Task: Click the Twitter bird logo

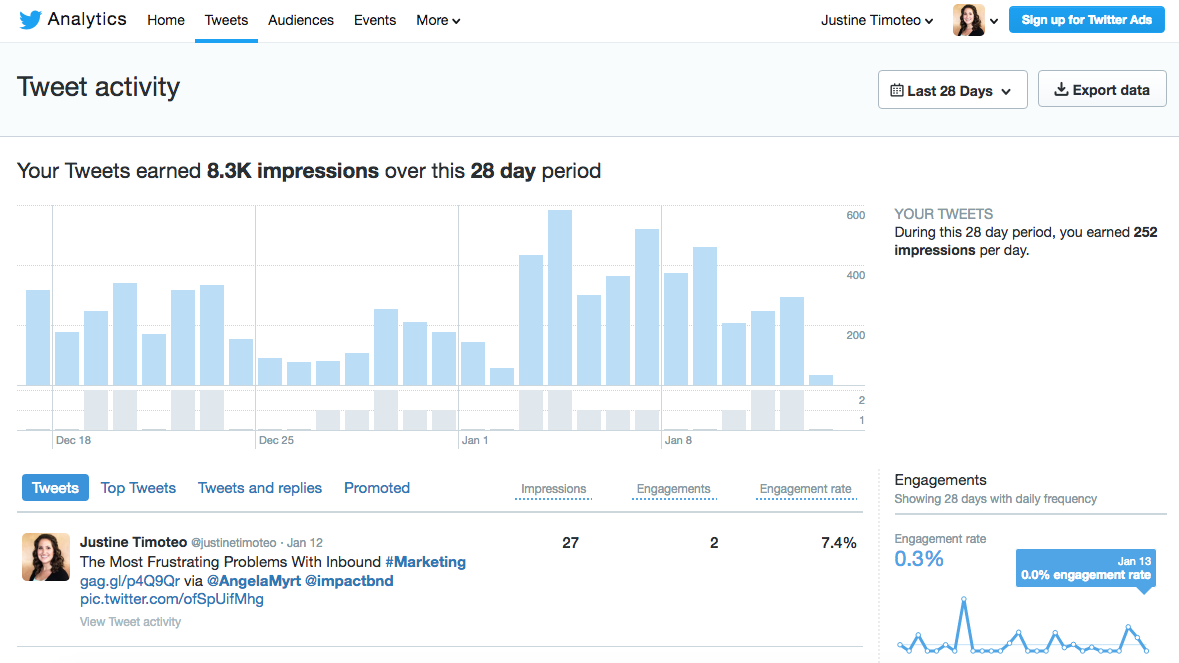Action: point(30,20)
